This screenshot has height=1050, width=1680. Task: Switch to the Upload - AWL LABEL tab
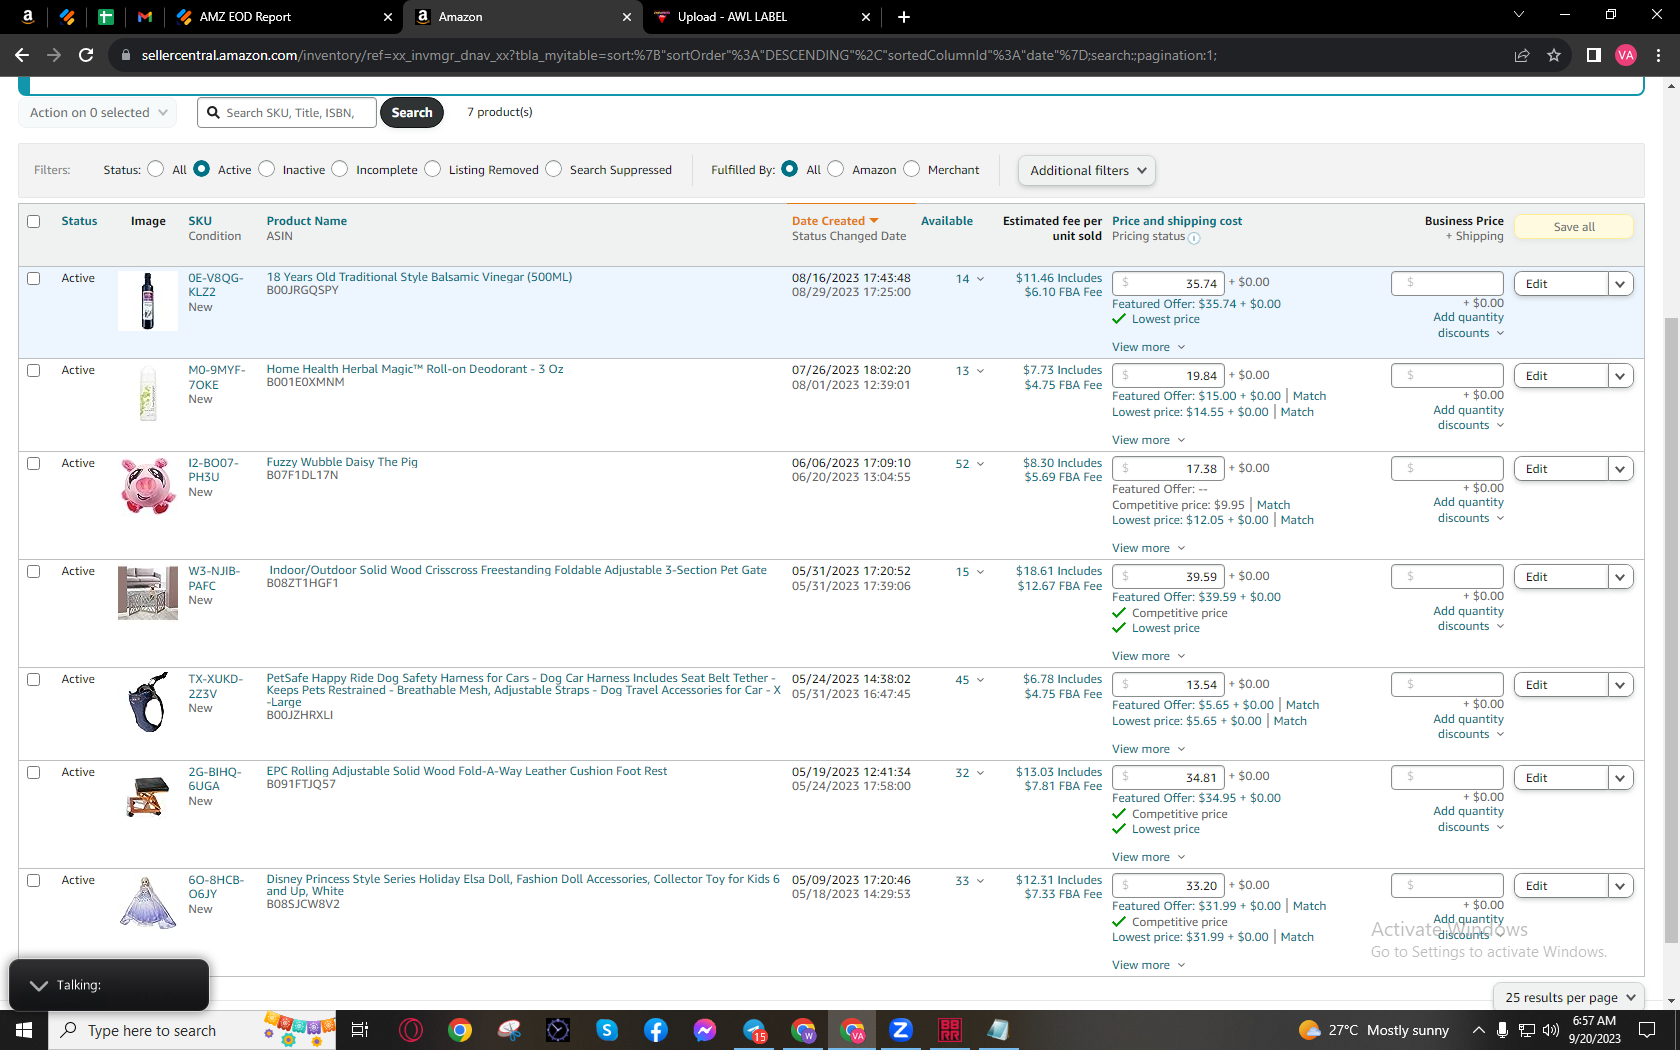[762, 17]
